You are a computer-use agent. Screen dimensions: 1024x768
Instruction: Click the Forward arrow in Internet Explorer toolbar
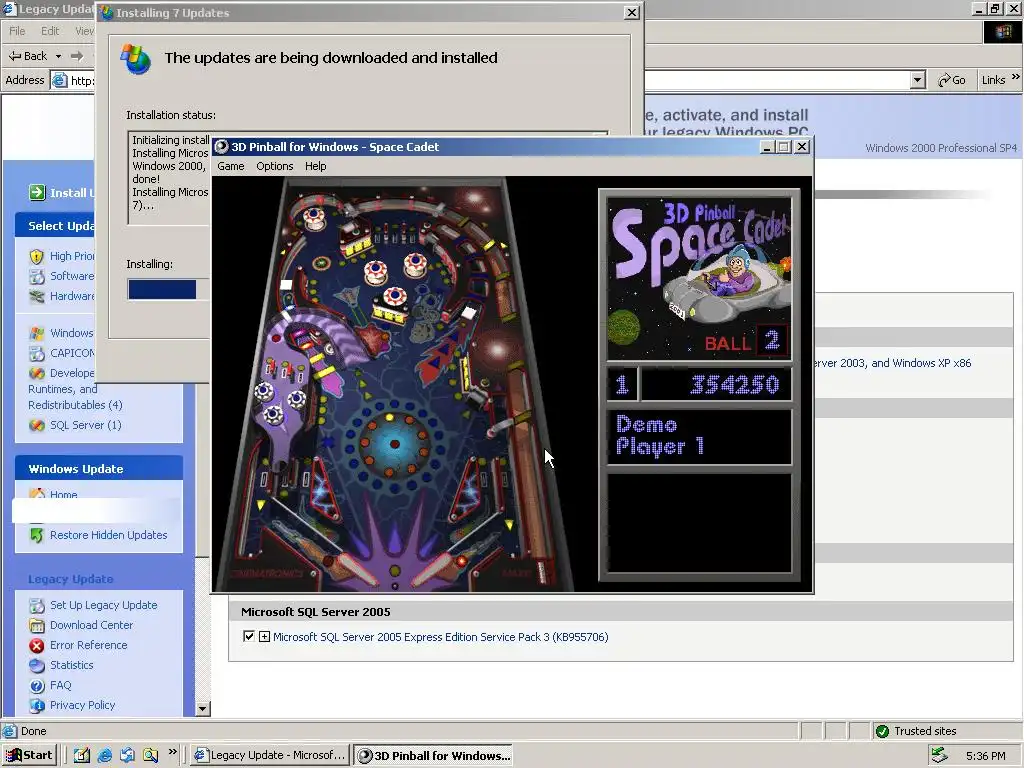[77, 56]
